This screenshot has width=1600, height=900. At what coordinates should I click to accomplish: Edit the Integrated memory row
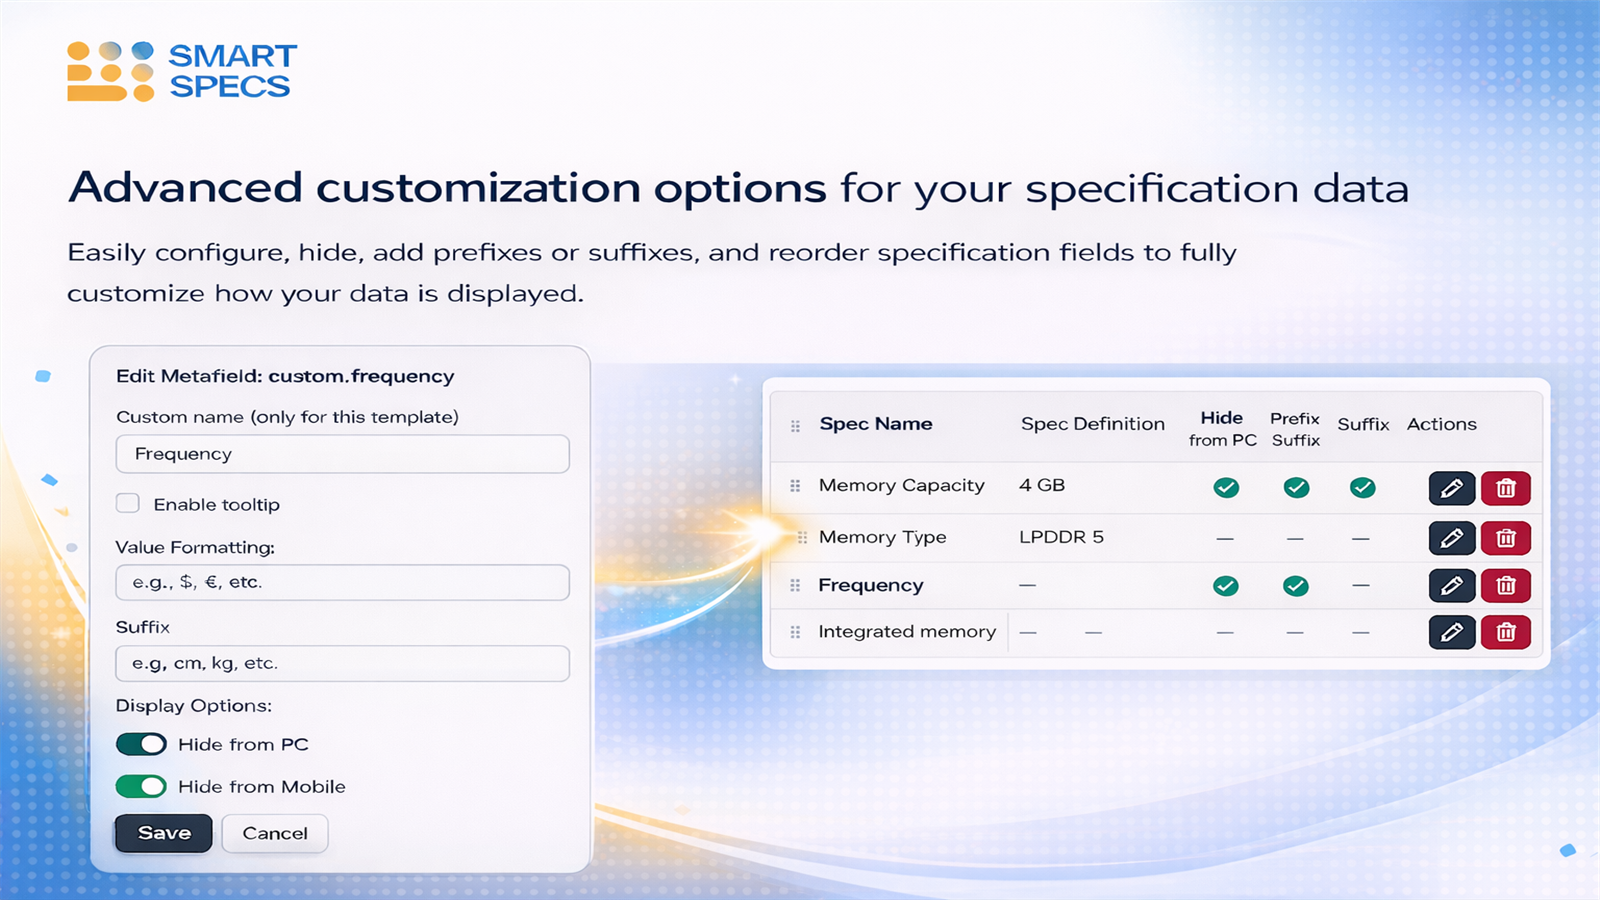tap(1451, 632)
